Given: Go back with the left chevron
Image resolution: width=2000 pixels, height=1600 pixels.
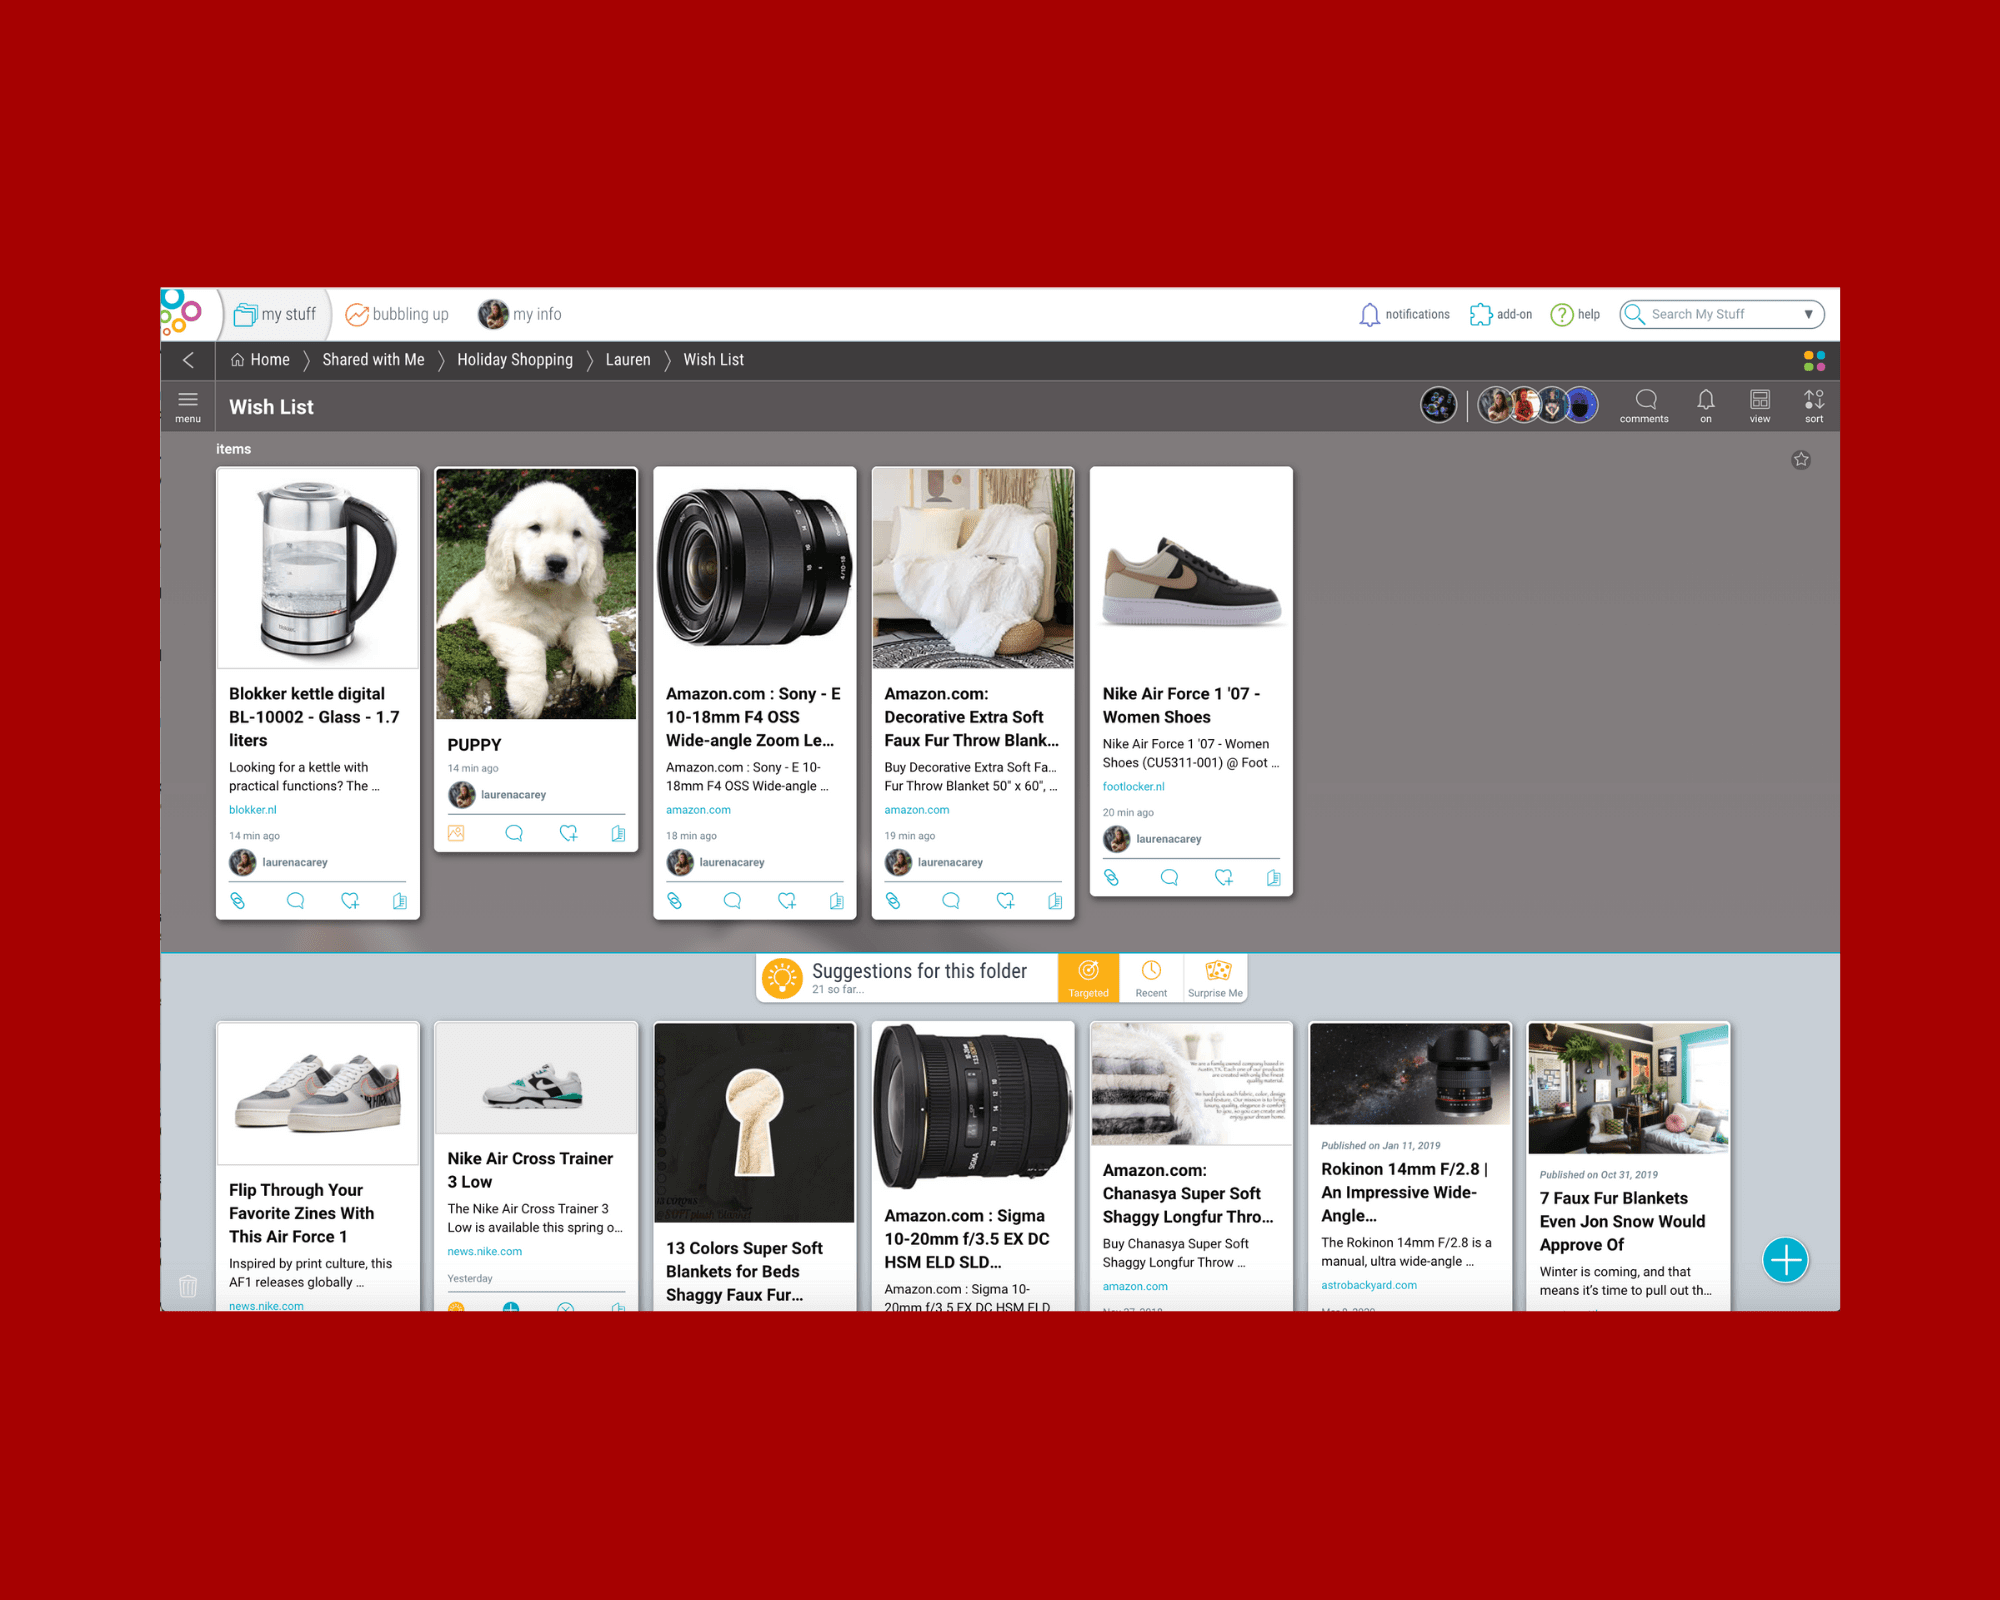Looking at the screenshot, I should click(188, 360).
